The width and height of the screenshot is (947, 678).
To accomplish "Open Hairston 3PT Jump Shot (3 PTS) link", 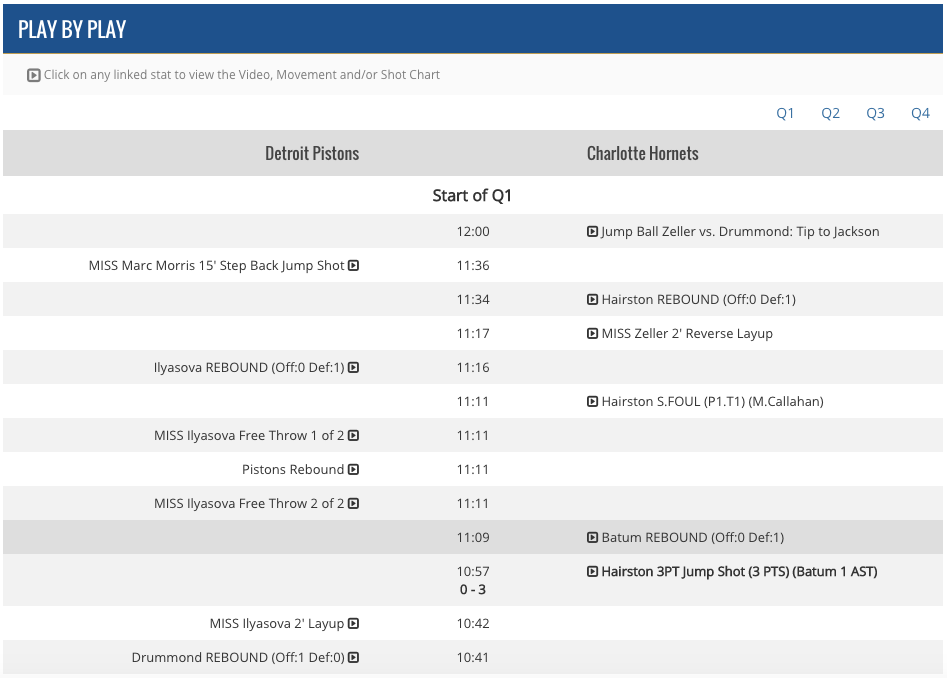I will (x=739, y=571).
